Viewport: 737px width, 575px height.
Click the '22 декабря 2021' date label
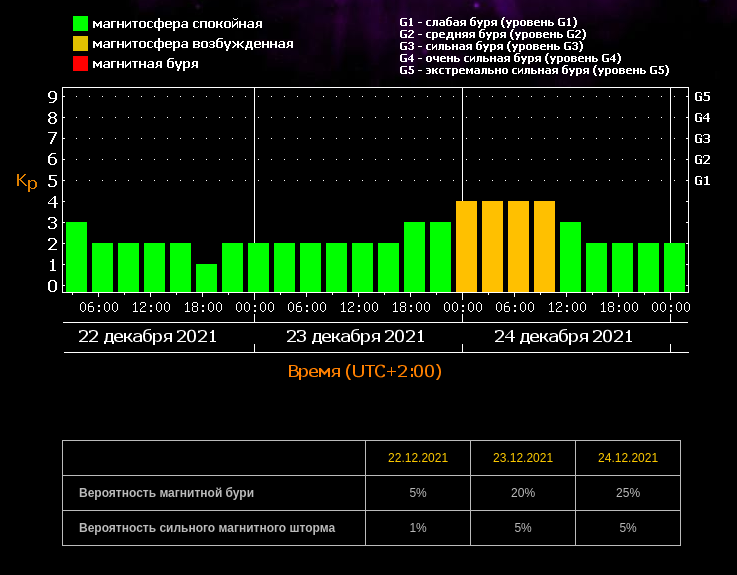pyautogui.click(x=148, y=337)
